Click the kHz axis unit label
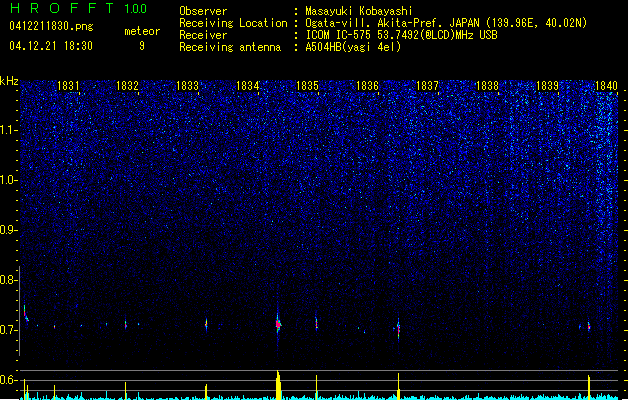This screenshot has height=400, width=629. (x=9, y=81)
